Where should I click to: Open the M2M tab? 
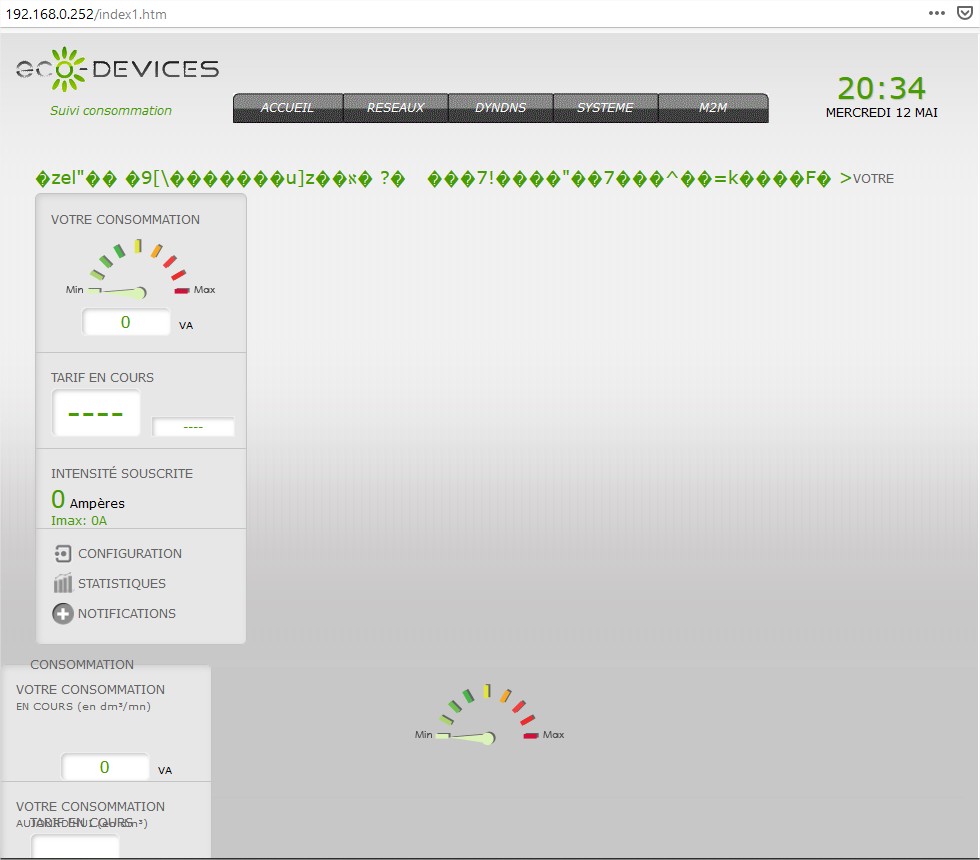click(713, 108)
